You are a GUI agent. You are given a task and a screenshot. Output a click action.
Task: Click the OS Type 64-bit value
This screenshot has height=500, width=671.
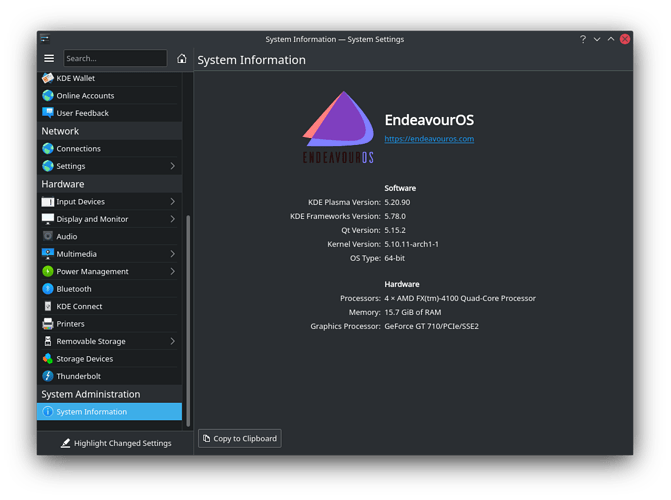[394, 259]
